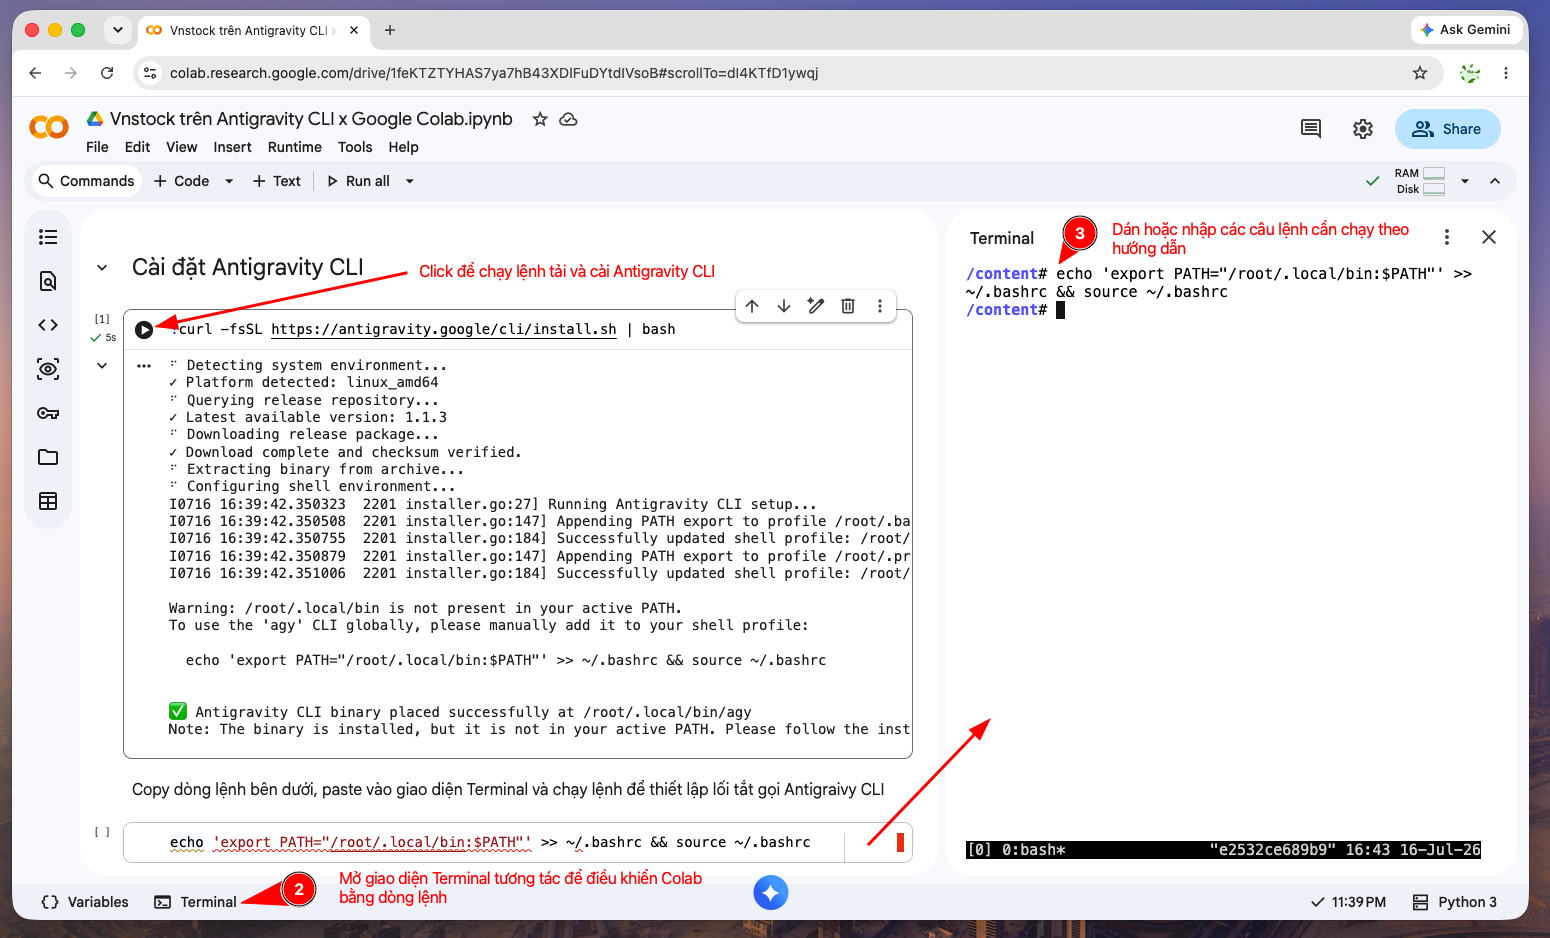Viewport: 1550px width, 938px height.
Task: Open the code snippets sidebar icon
Action: coord(48,325)
